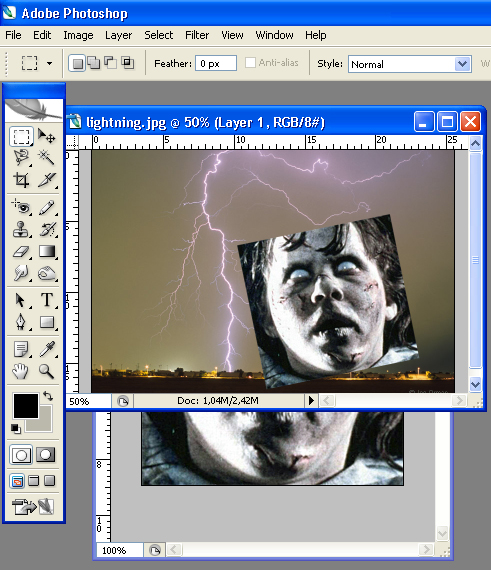Open the Edit menu
The image size is (491, 570).
(x=42, y=35)
